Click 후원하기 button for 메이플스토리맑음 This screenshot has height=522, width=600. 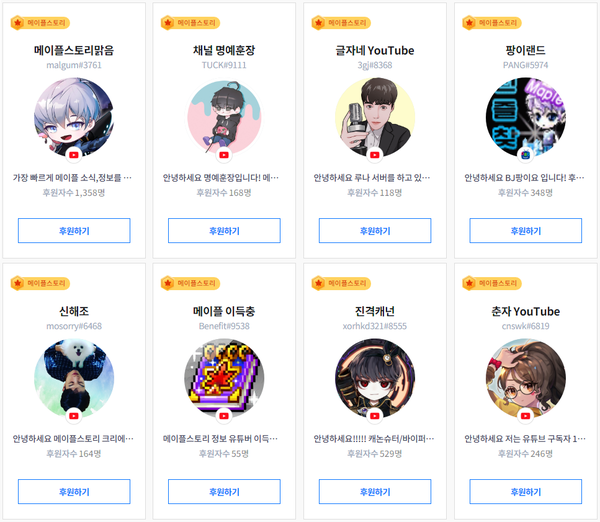click(x=74, y=231)
